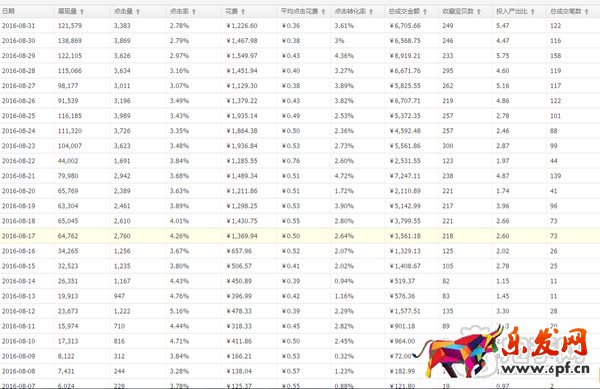Click the 5.16% click-rate cell for 2016-08-12
The width and height of the screenshot is (600, 389).
179,311
